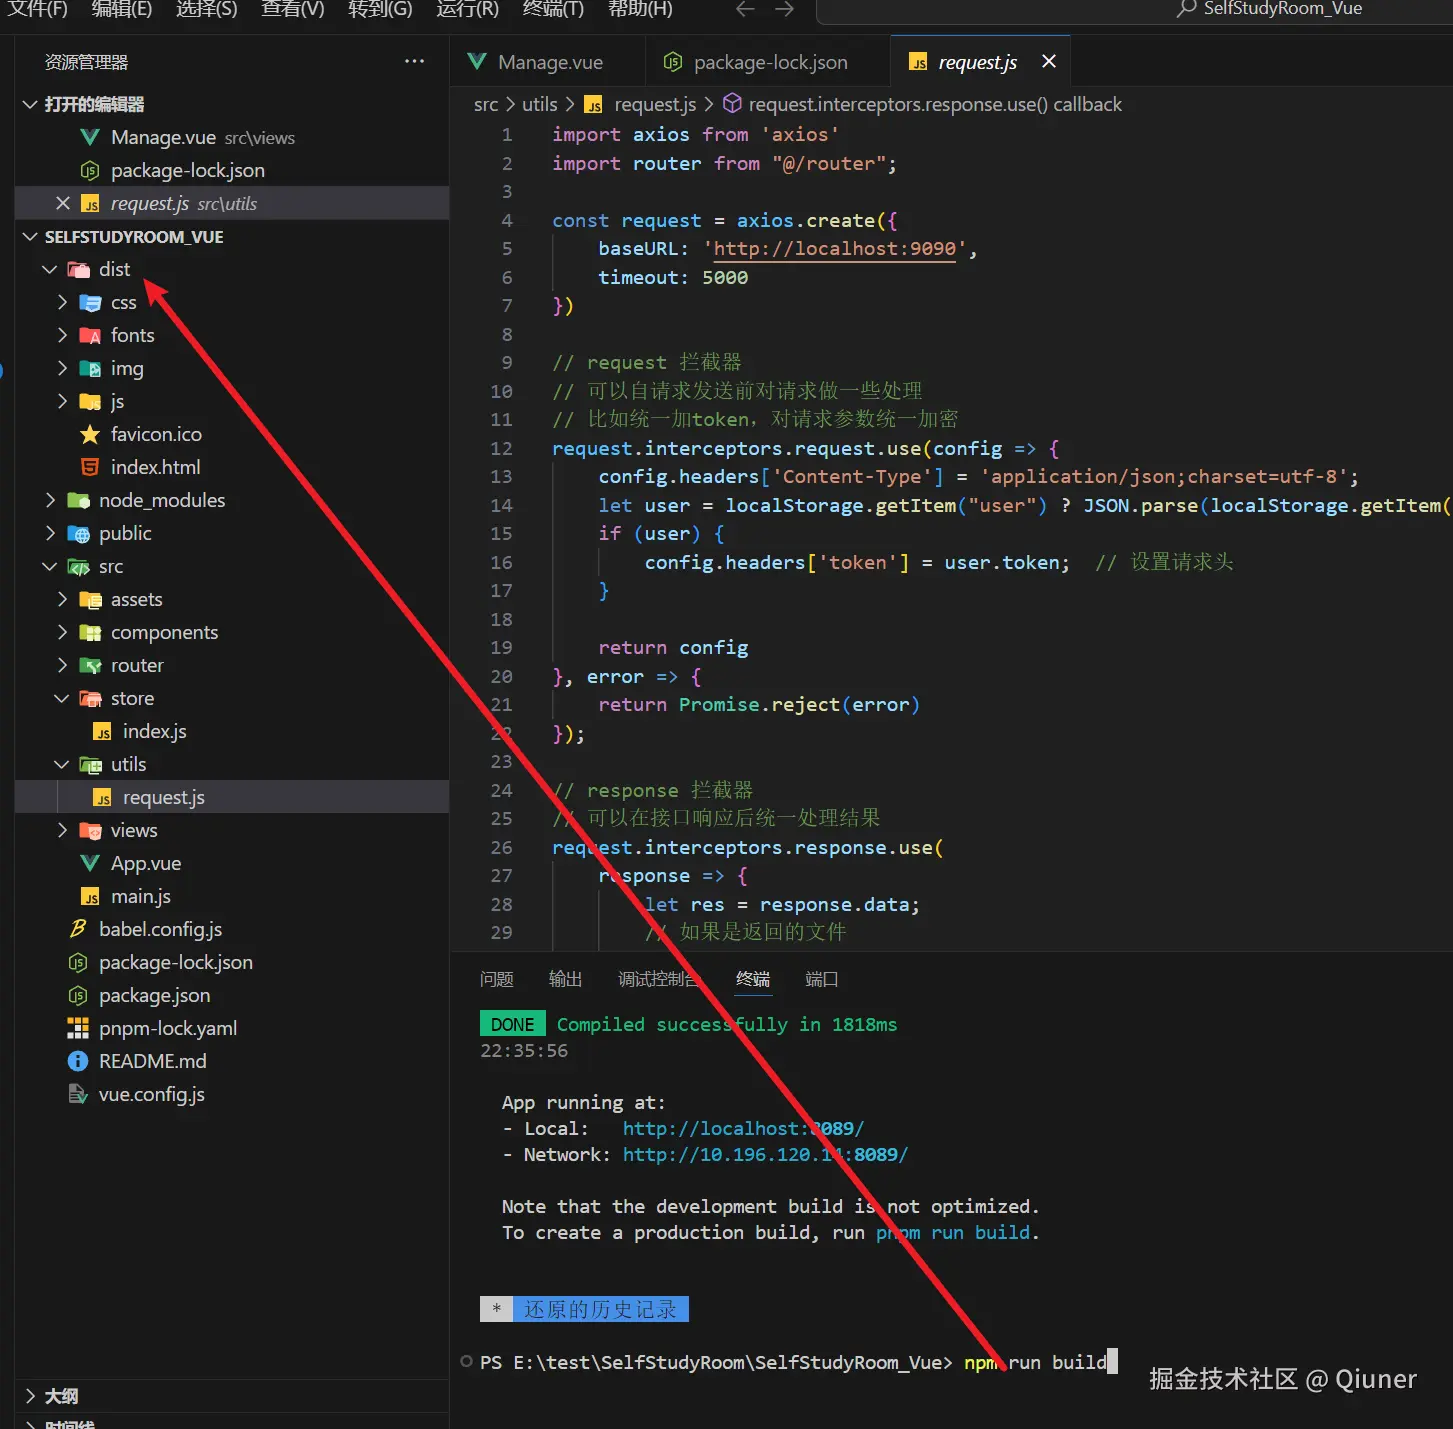Switch to the package-lock.json editor tab

coord(768,62)
